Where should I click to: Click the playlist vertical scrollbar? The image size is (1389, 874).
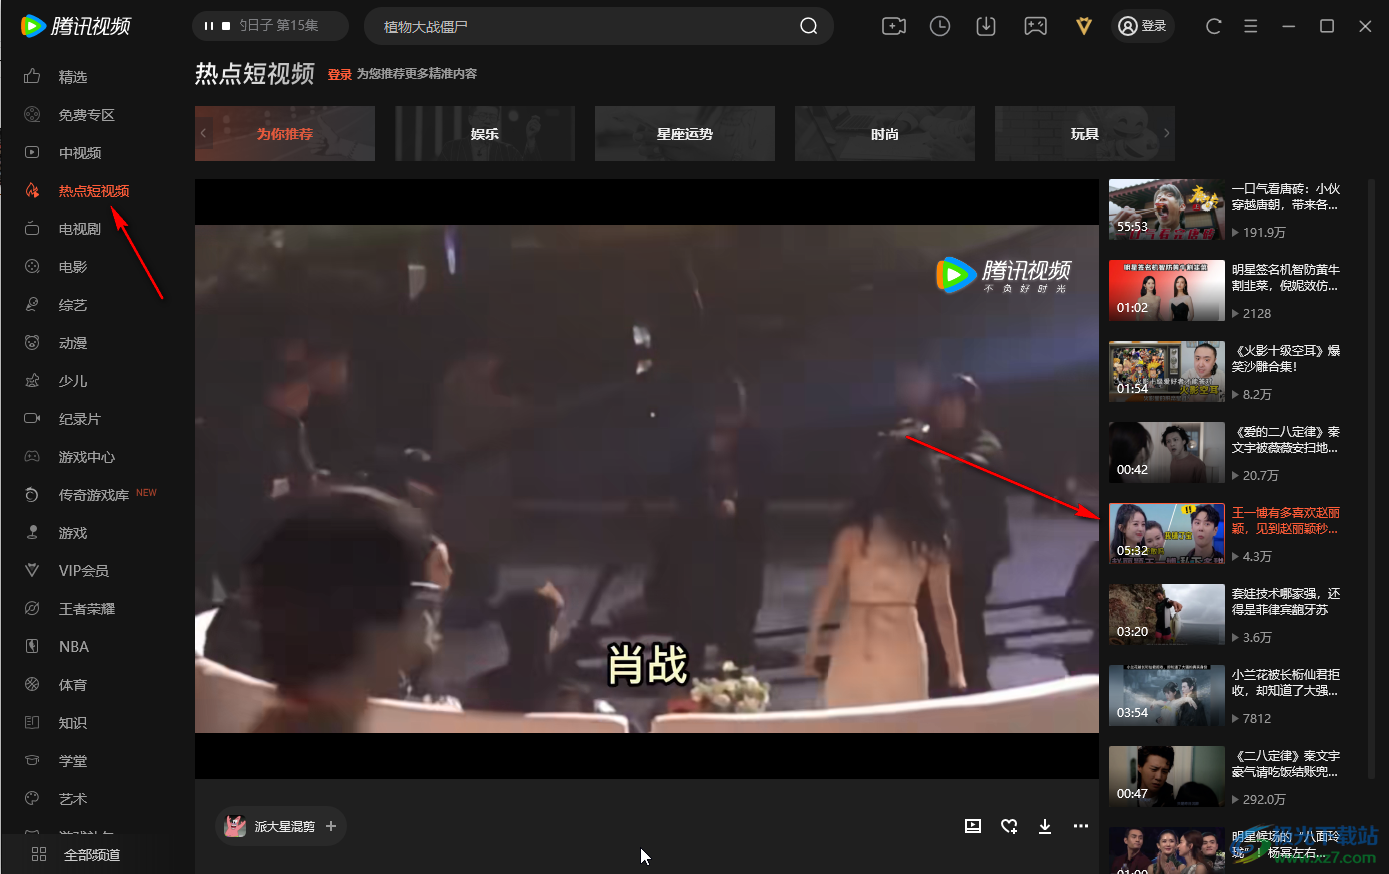(1371, 480)
